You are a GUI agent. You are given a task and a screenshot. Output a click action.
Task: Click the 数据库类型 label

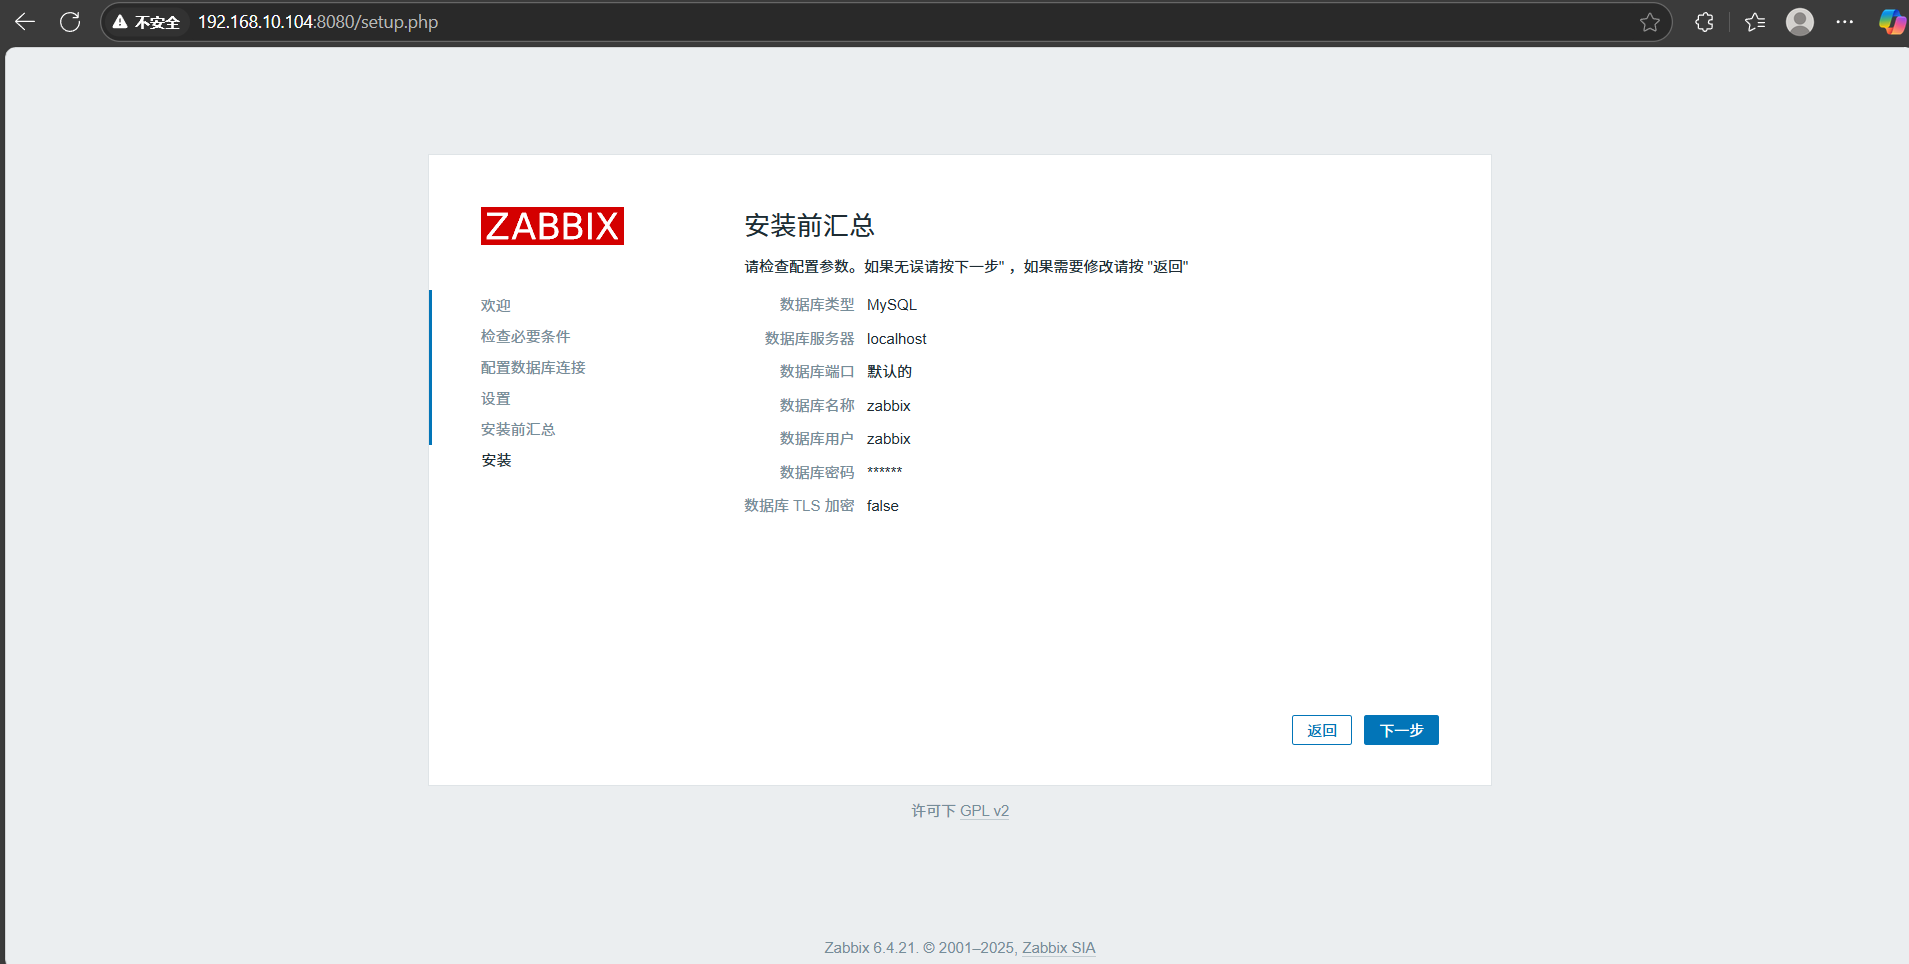(x=817, y=305)
